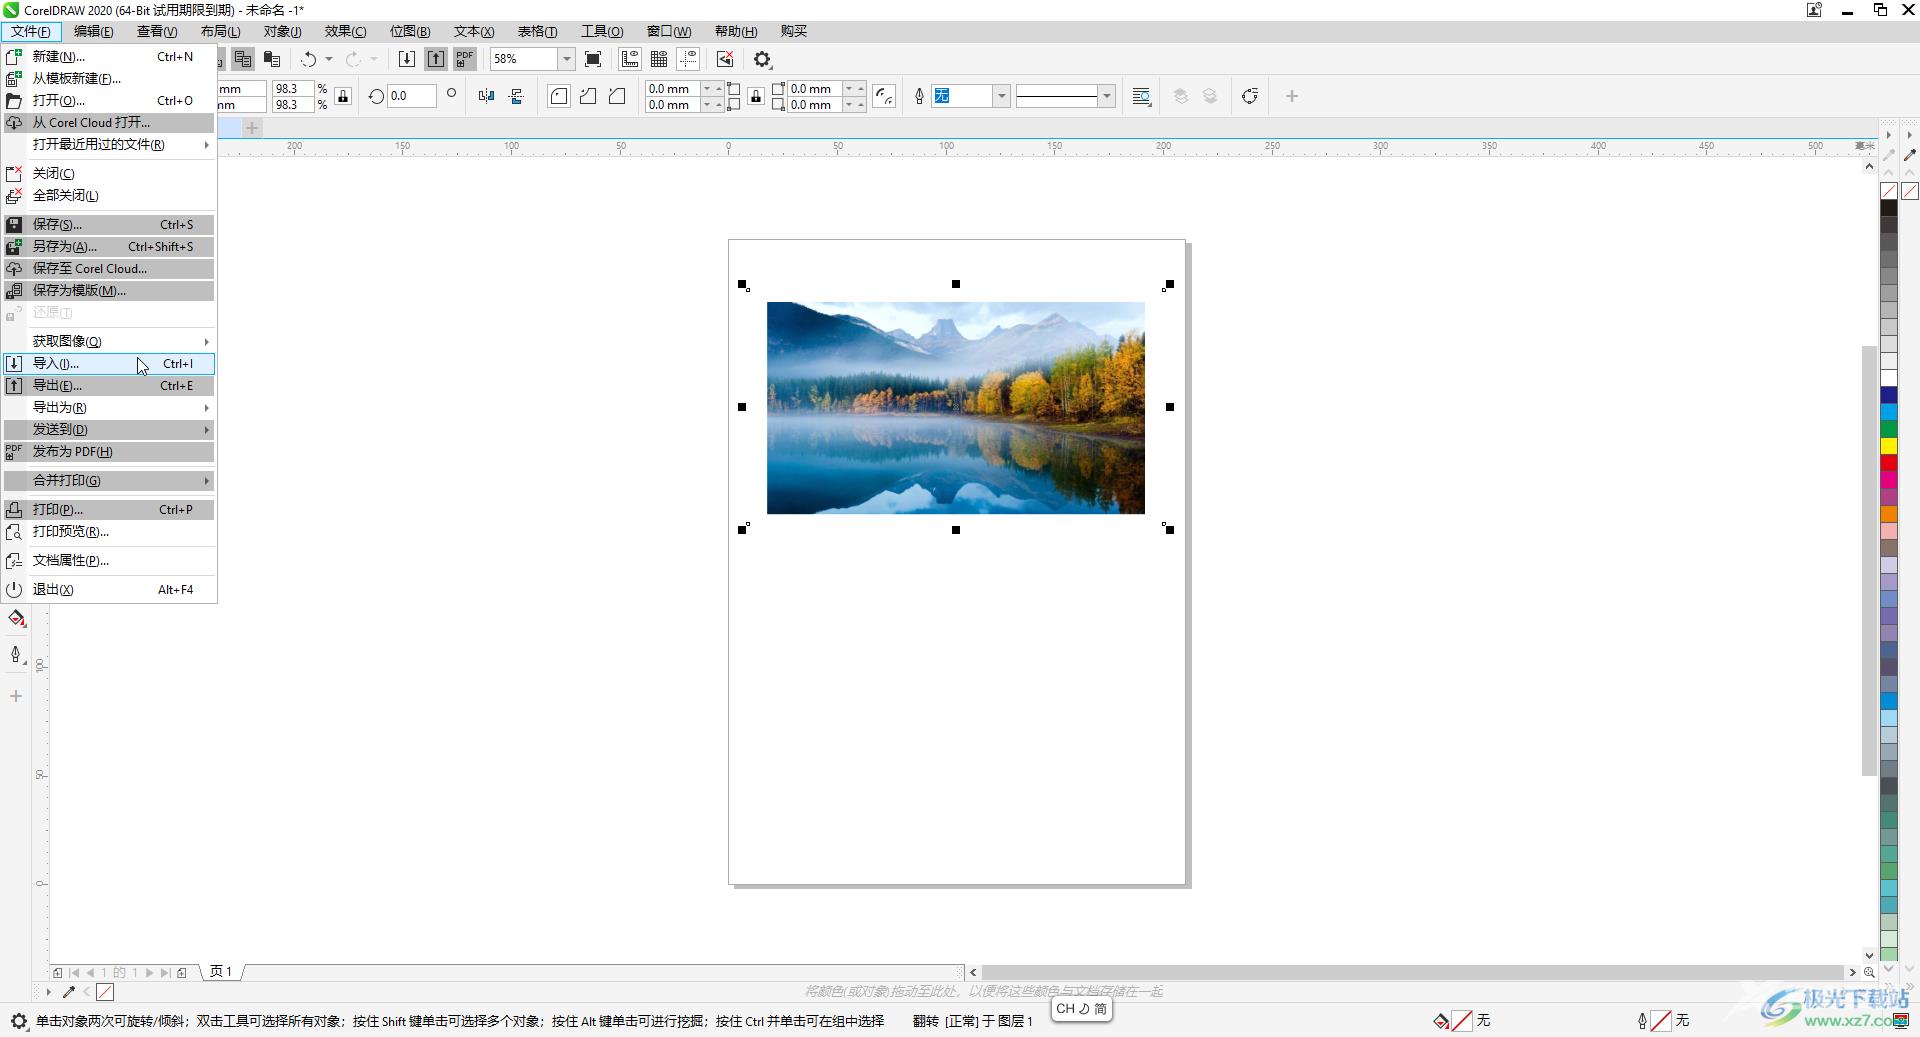Open the 位图 menu in menu bar

pos(410,31)
